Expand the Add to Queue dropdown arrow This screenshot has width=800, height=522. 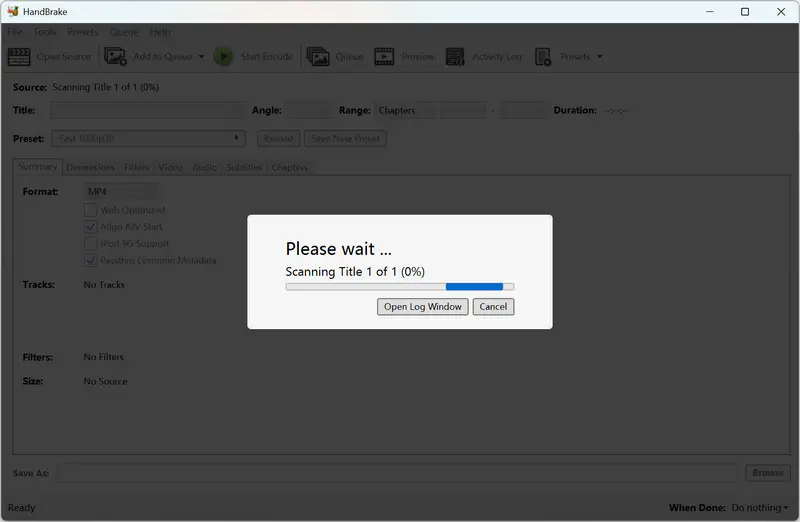201,57
